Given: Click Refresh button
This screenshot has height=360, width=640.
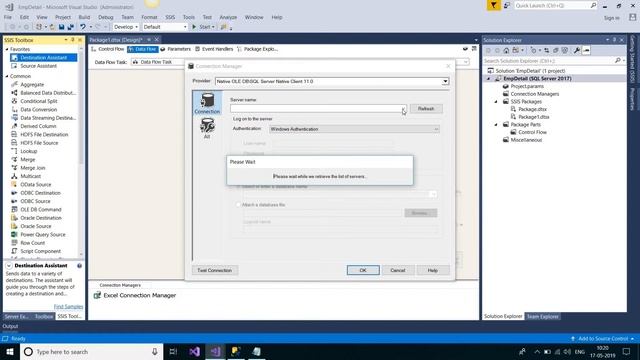Looking at the screenshot, I should click(x=426, y=109).
